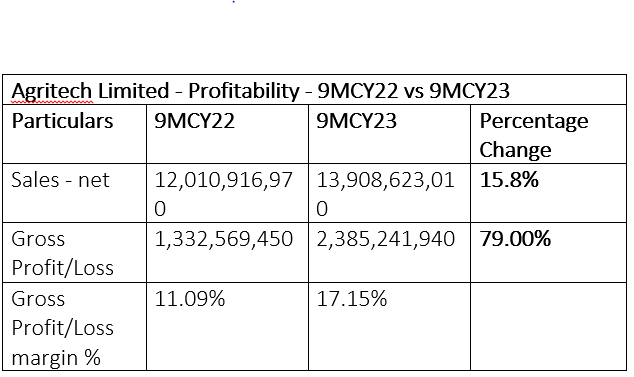Click the empty percentage change cell in margin row
This screenshot has height=377, width=634.
click(x=549, y=326)
